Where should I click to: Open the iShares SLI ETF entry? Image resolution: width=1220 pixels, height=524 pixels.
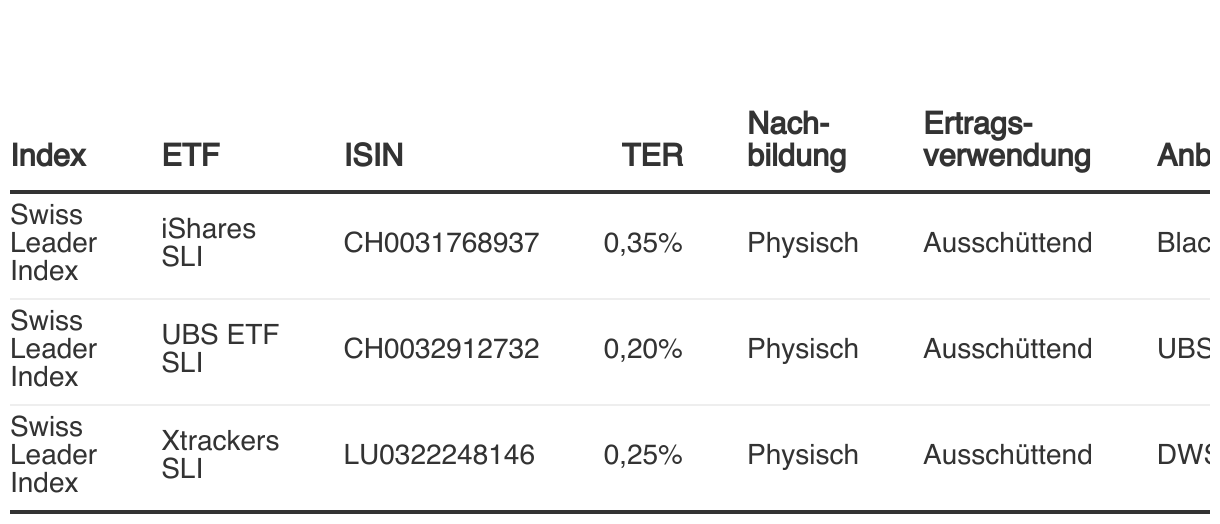tap(208, 243)
